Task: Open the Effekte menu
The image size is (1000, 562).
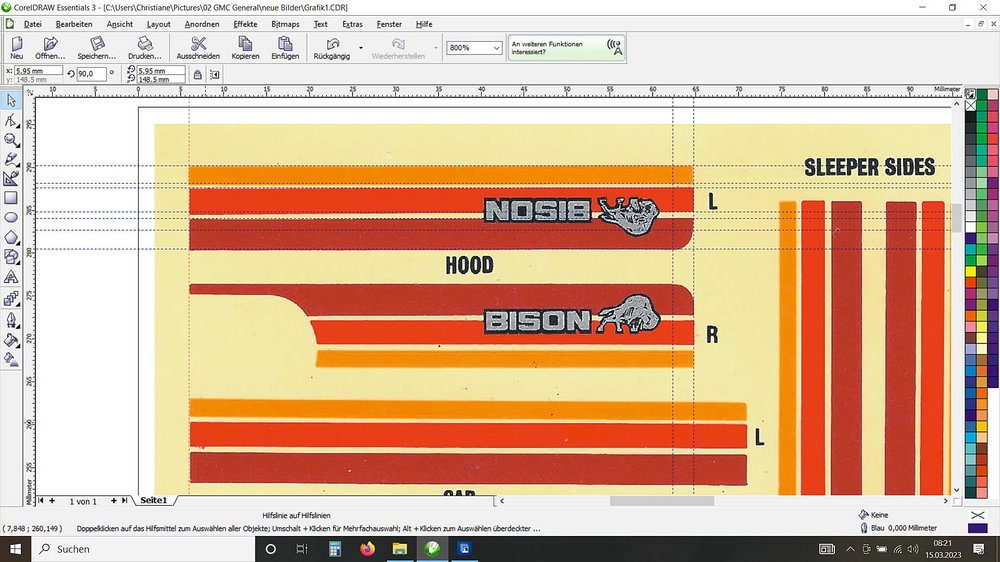Action: (246, 24)
